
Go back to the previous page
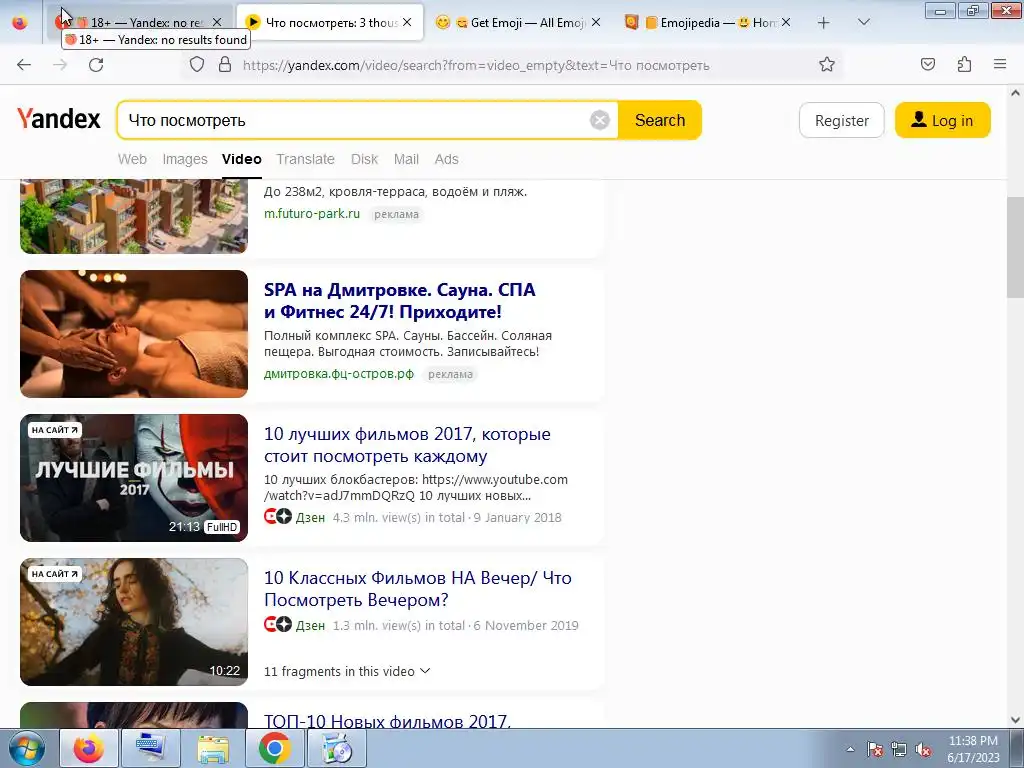(24, 65)
